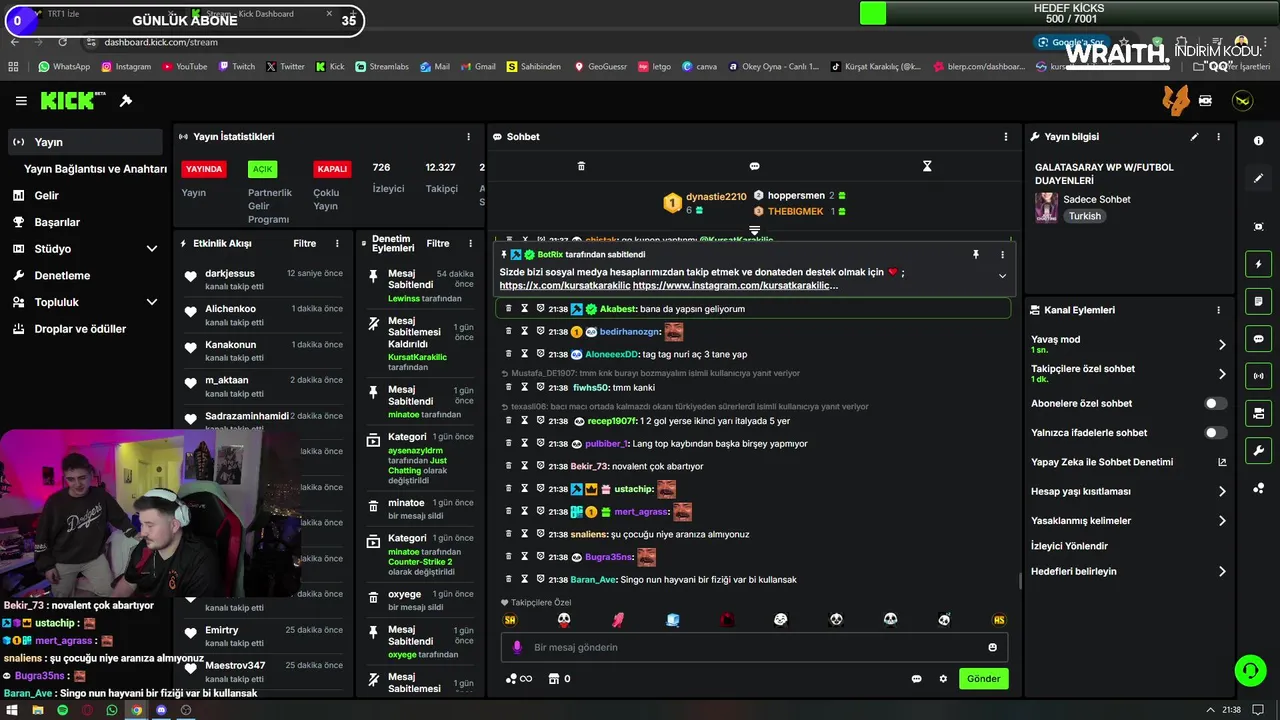Open the x.com/kursatkarakilic link
This screenshot has height=720, width=1280.
pos(564,286)
